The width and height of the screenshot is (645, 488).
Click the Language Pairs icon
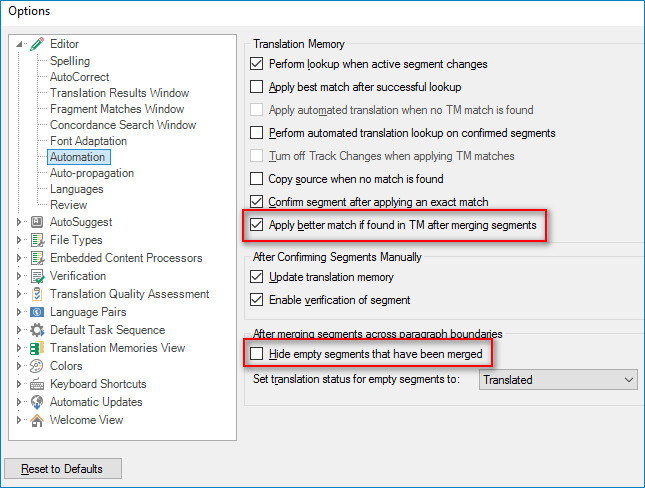[x=38, y=312]
